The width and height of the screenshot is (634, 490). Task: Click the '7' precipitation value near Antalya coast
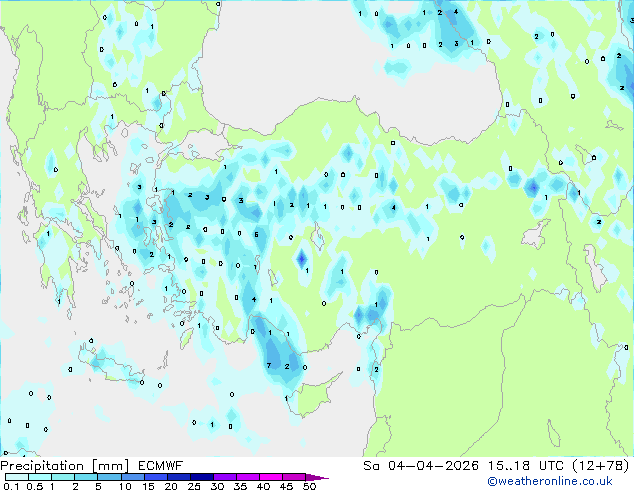(x=269, y=365)
